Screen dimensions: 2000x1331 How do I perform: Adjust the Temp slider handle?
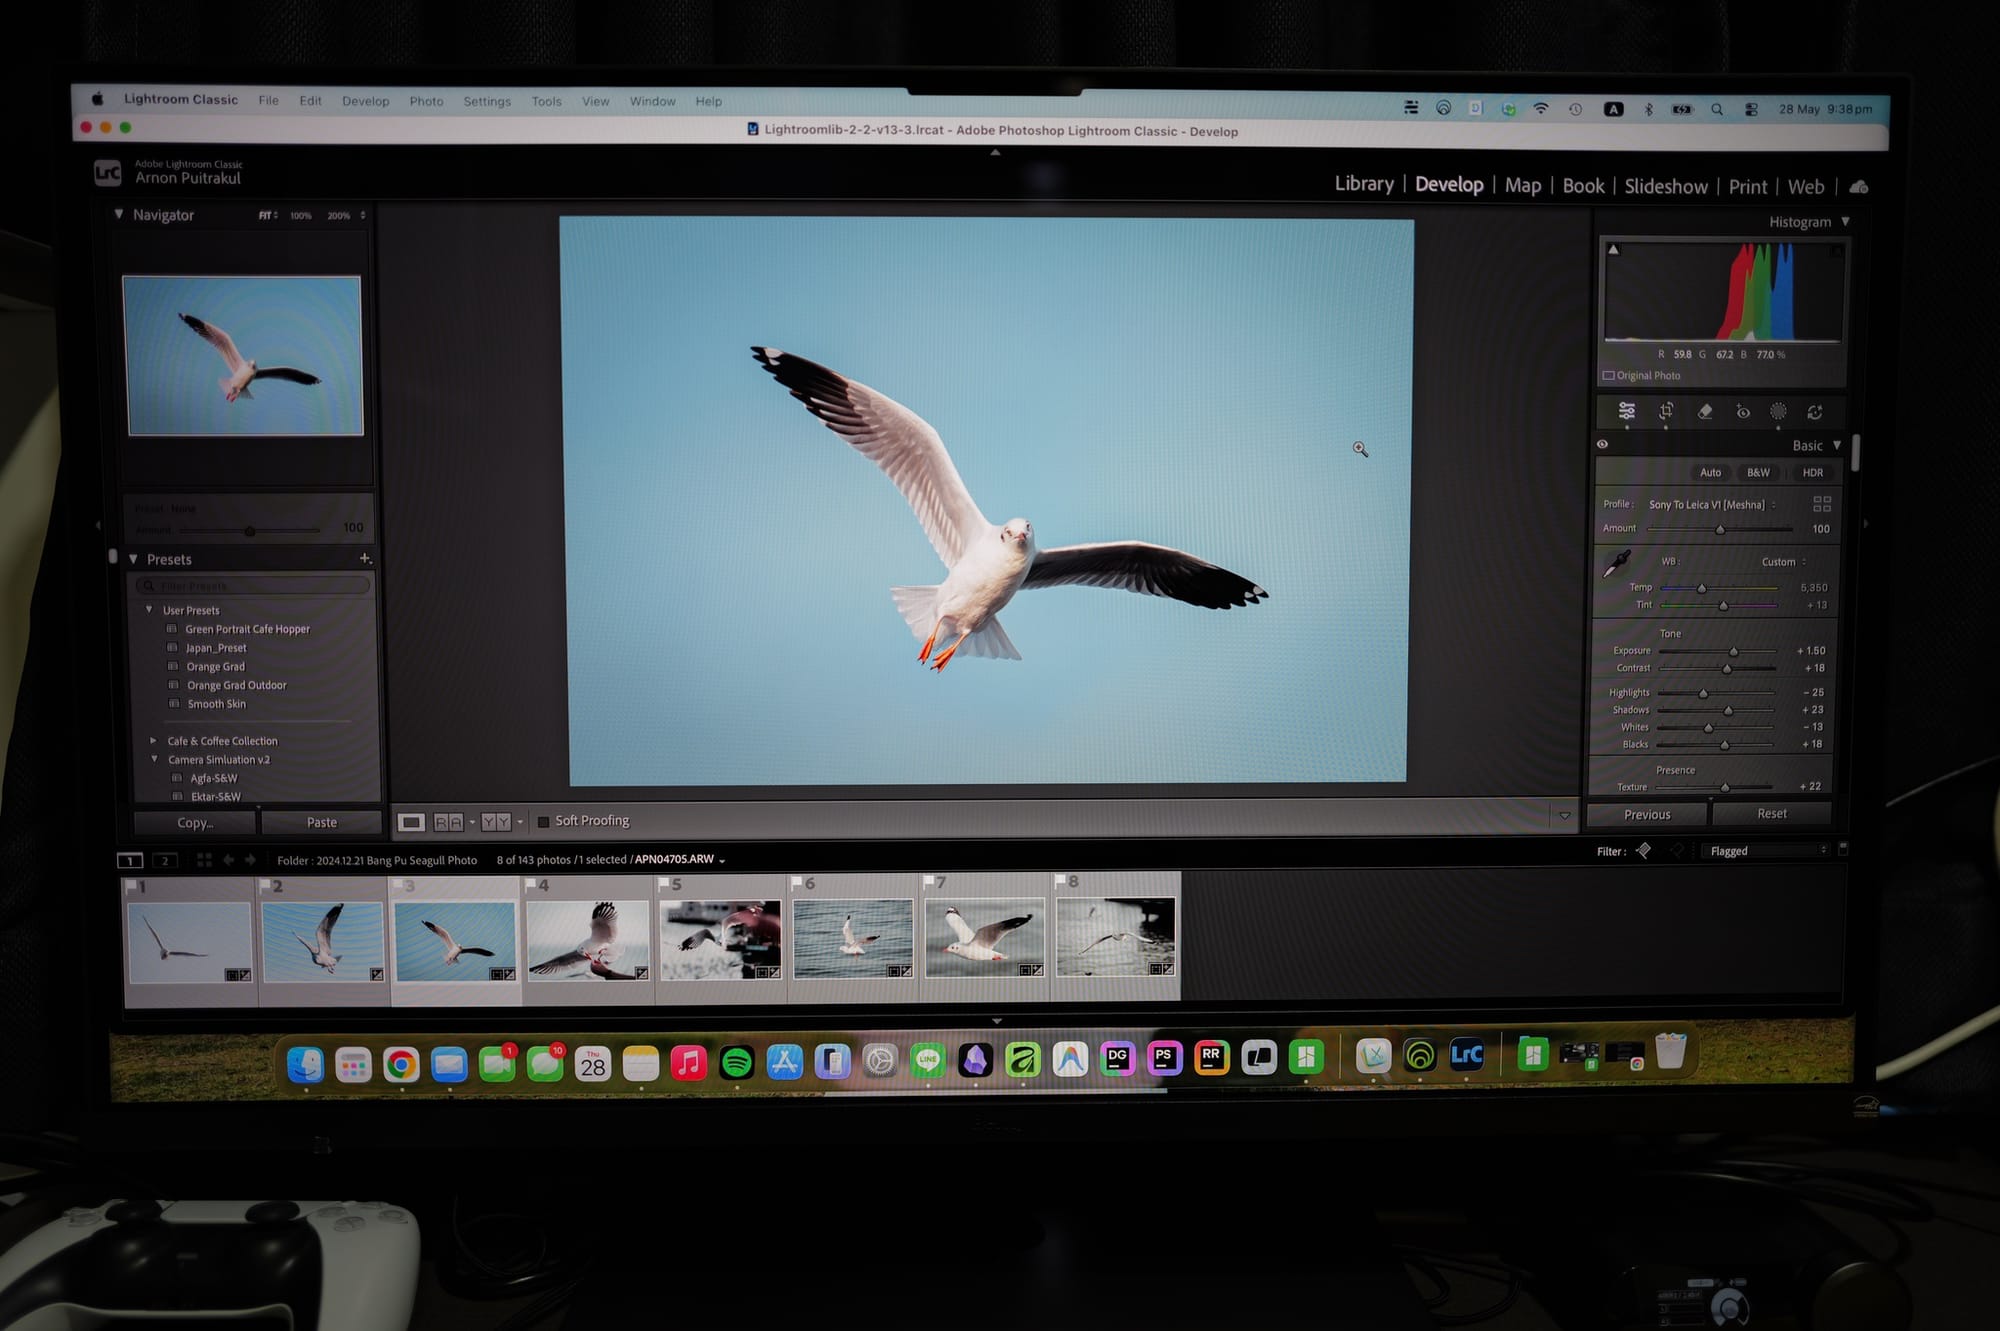pyautogui.click(x=1701, y=588)
